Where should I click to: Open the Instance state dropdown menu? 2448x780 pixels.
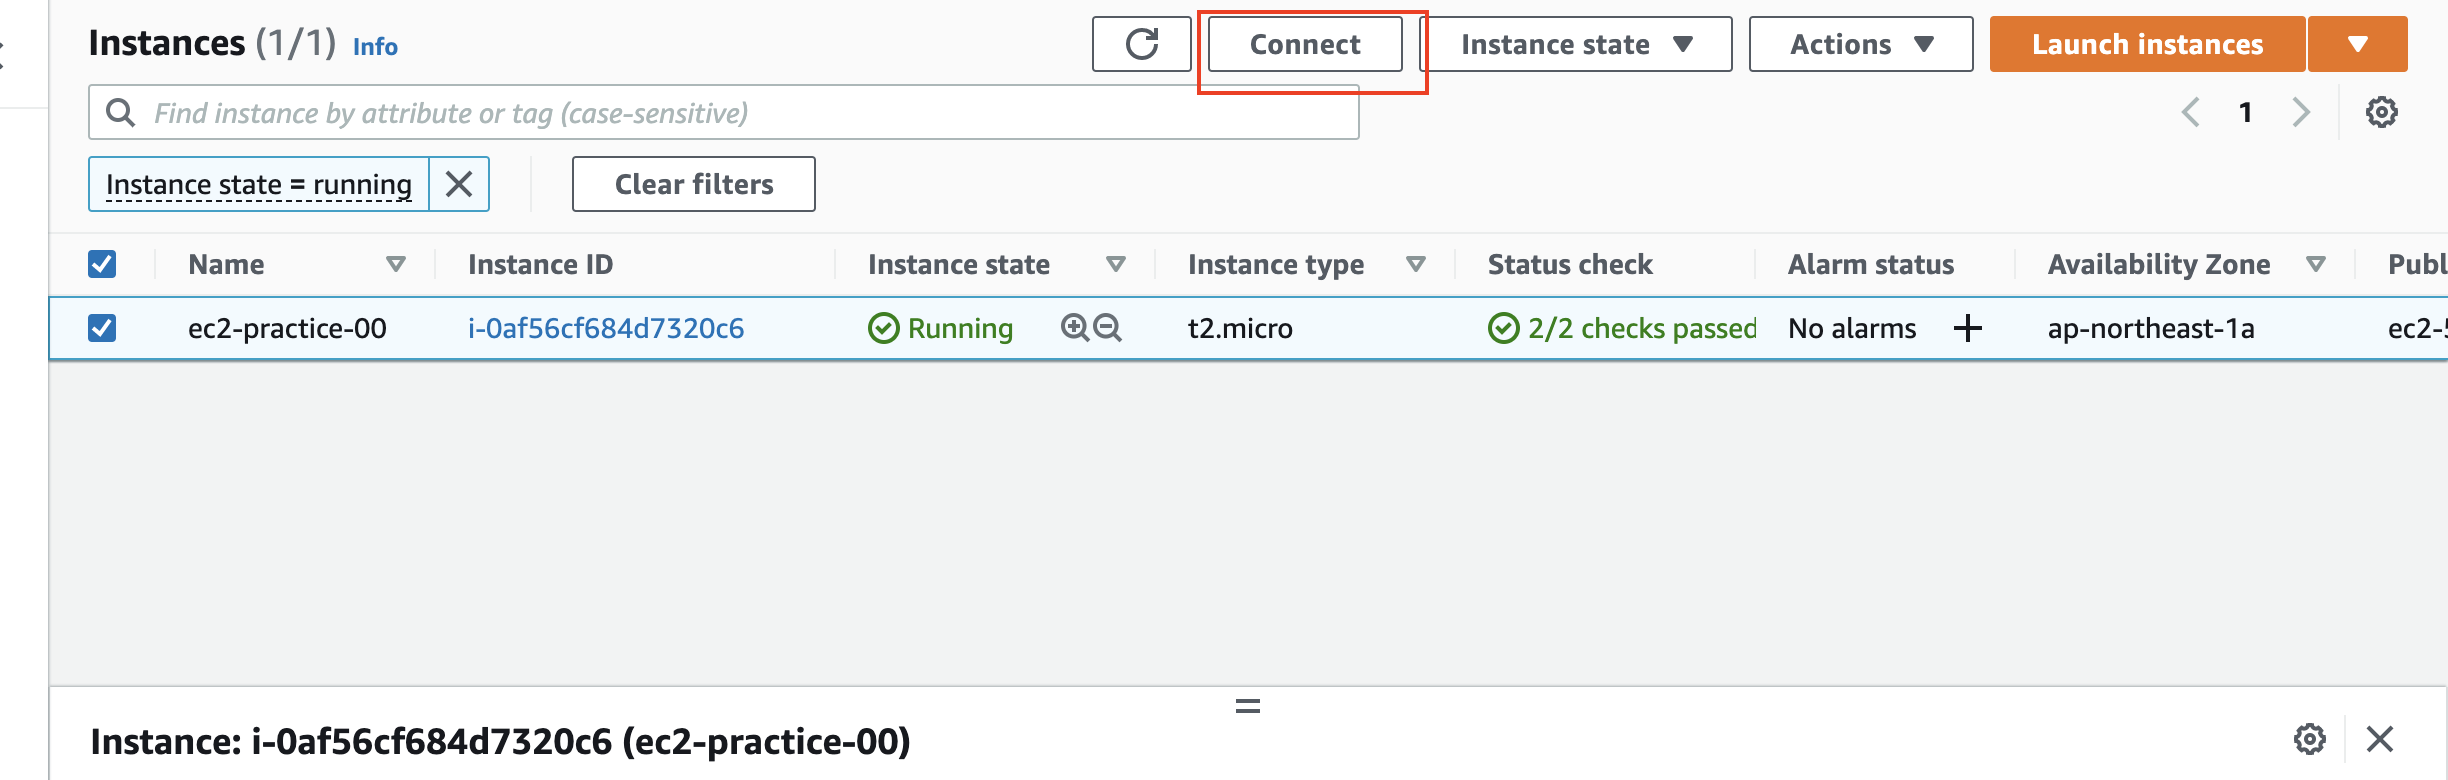pos(1576,44)
